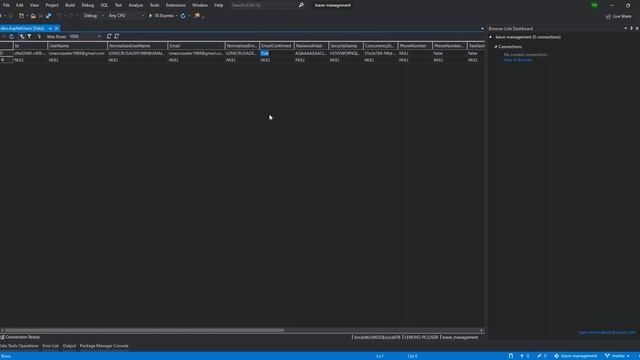Open the Package Manager Console tab
The width and height of the screenshot is (640, 360).
coord(104,346)
